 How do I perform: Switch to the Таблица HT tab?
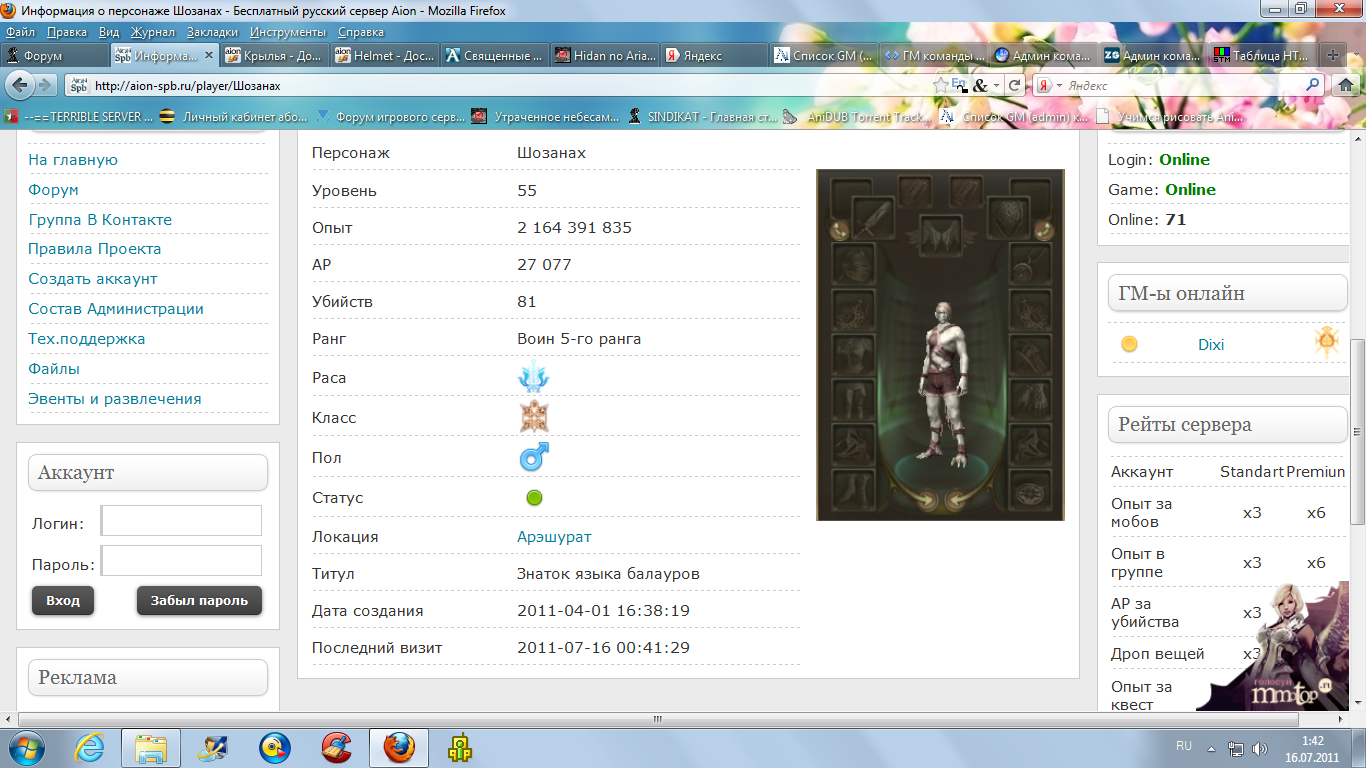1262,56
